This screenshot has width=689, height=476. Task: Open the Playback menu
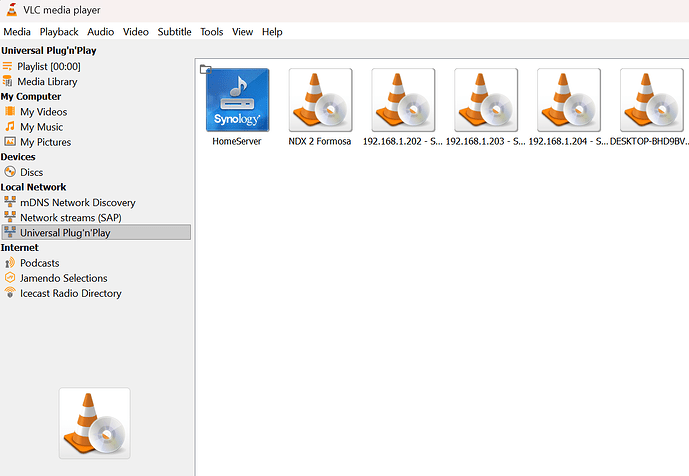[59, 32]
